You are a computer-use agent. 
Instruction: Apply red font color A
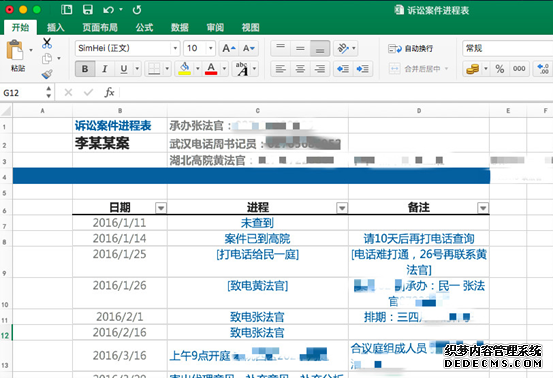point(211,69)
